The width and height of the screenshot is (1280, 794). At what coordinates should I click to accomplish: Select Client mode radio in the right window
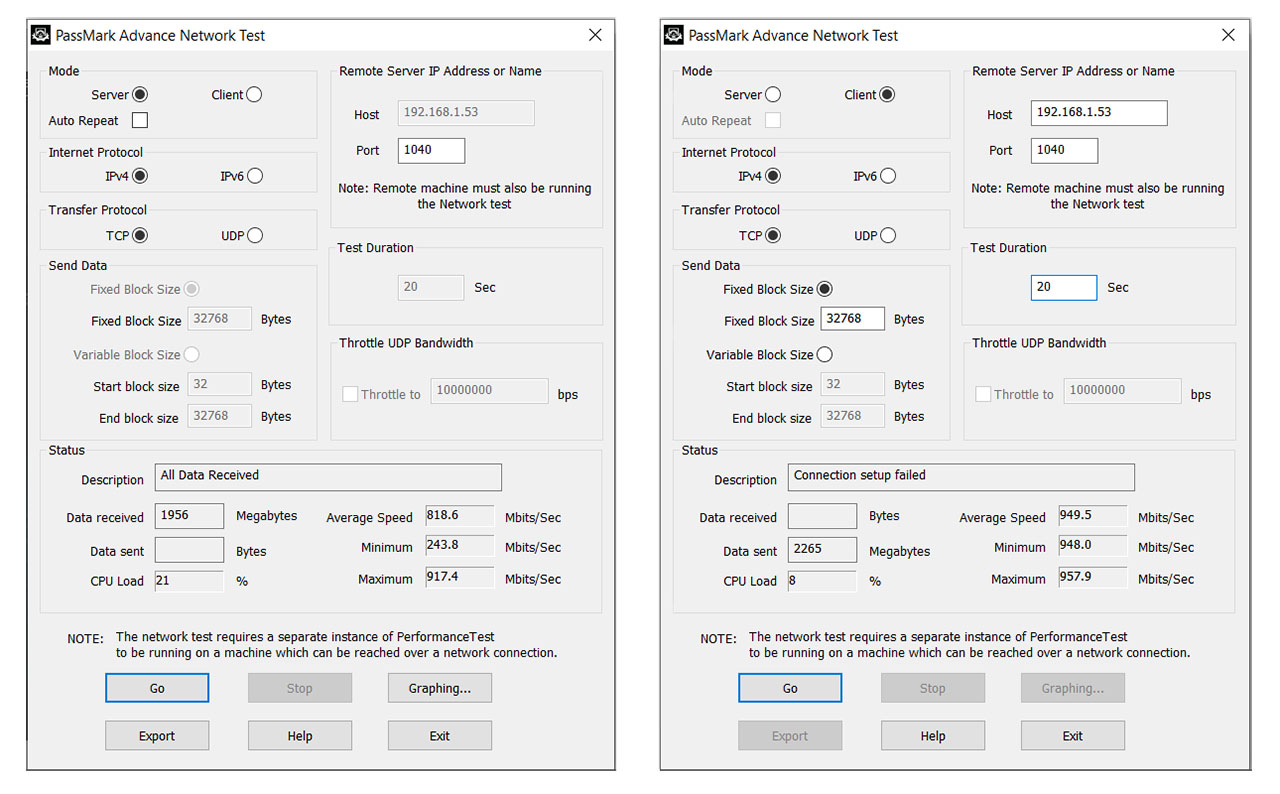887,95
